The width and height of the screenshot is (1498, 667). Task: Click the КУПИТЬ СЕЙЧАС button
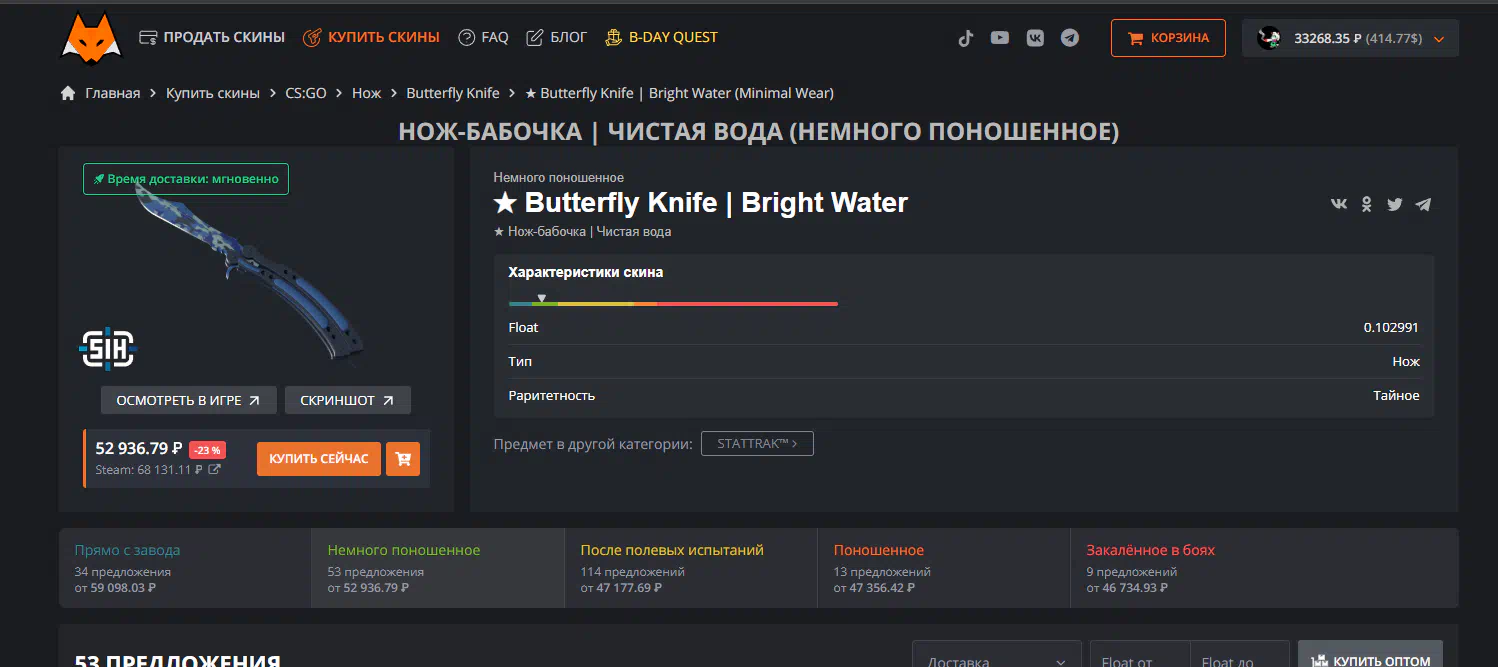[318, 459]
